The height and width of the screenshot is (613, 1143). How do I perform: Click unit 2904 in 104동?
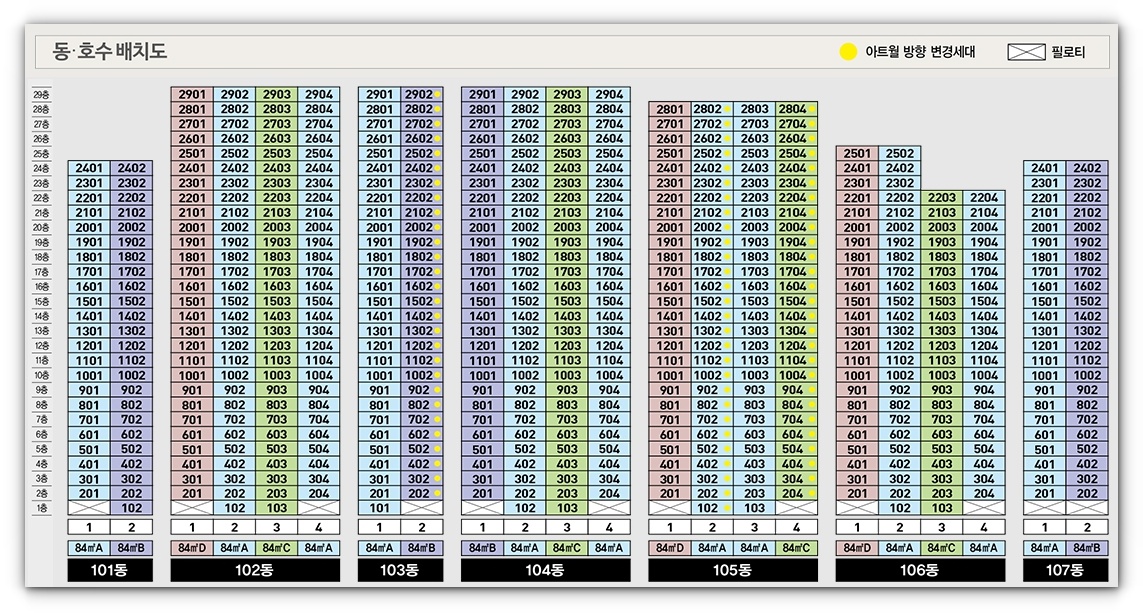click(609, 95)
